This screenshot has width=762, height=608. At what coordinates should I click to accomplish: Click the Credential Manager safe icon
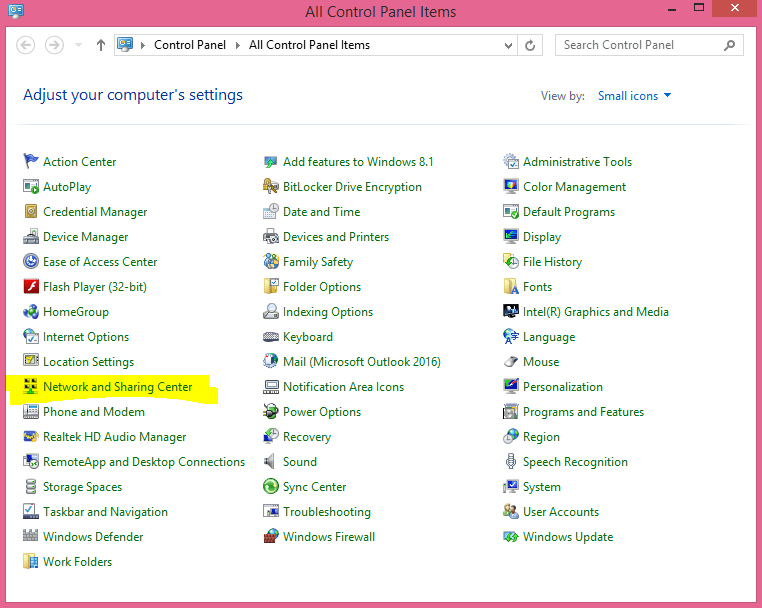(31, 211)
